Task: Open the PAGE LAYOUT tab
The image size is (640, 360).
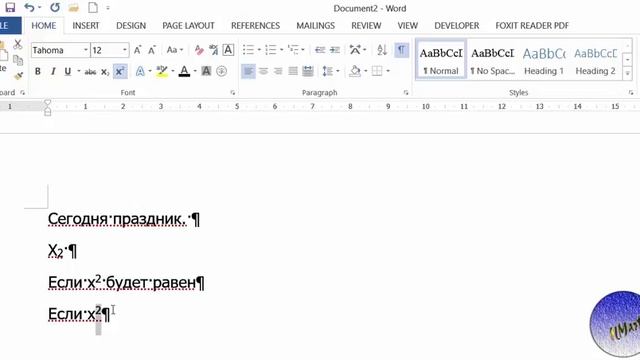Action: 188,26
